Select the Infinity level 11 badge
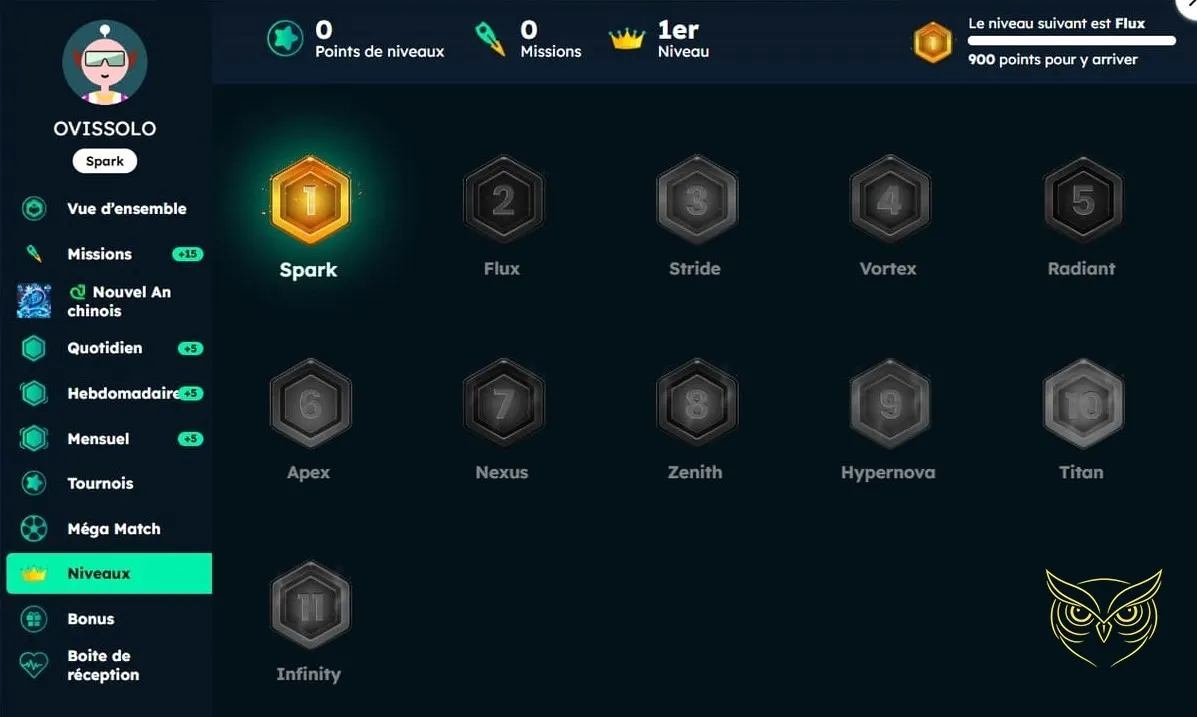1197x717 pixels. (x=310, y=606)
